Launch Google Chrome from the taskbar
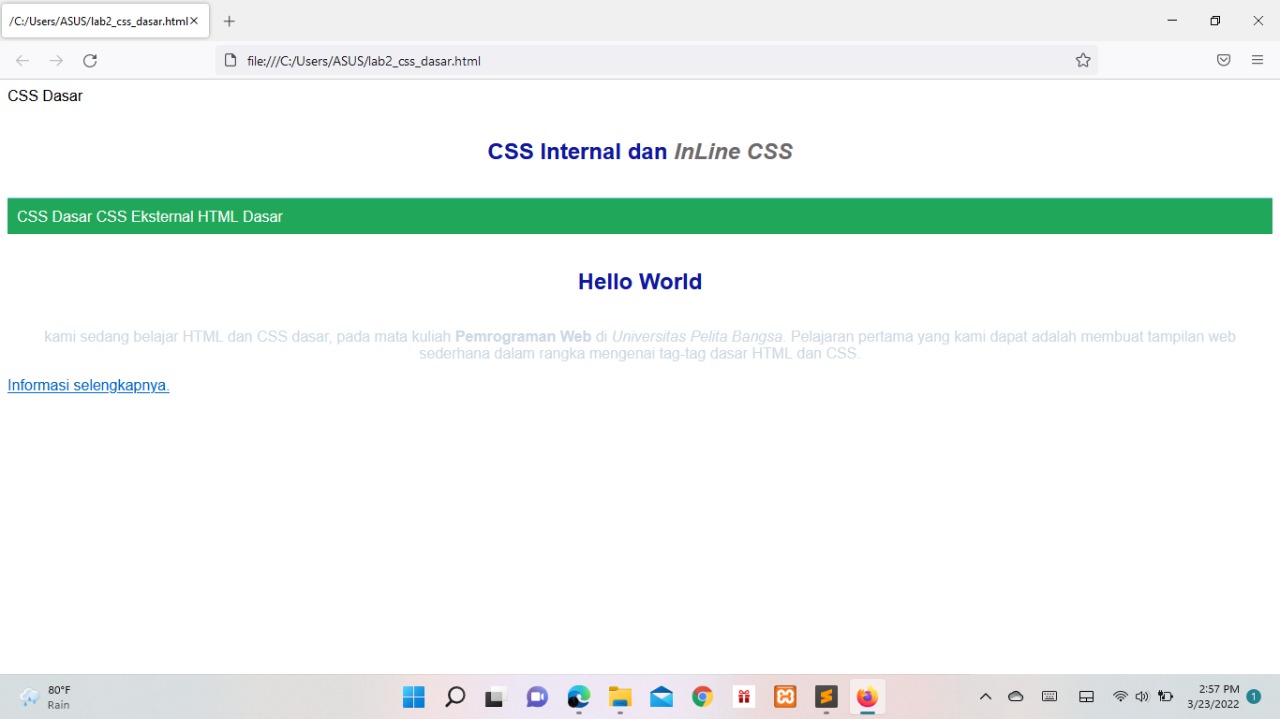This screenshot has height=719, width=1280. 703,697
